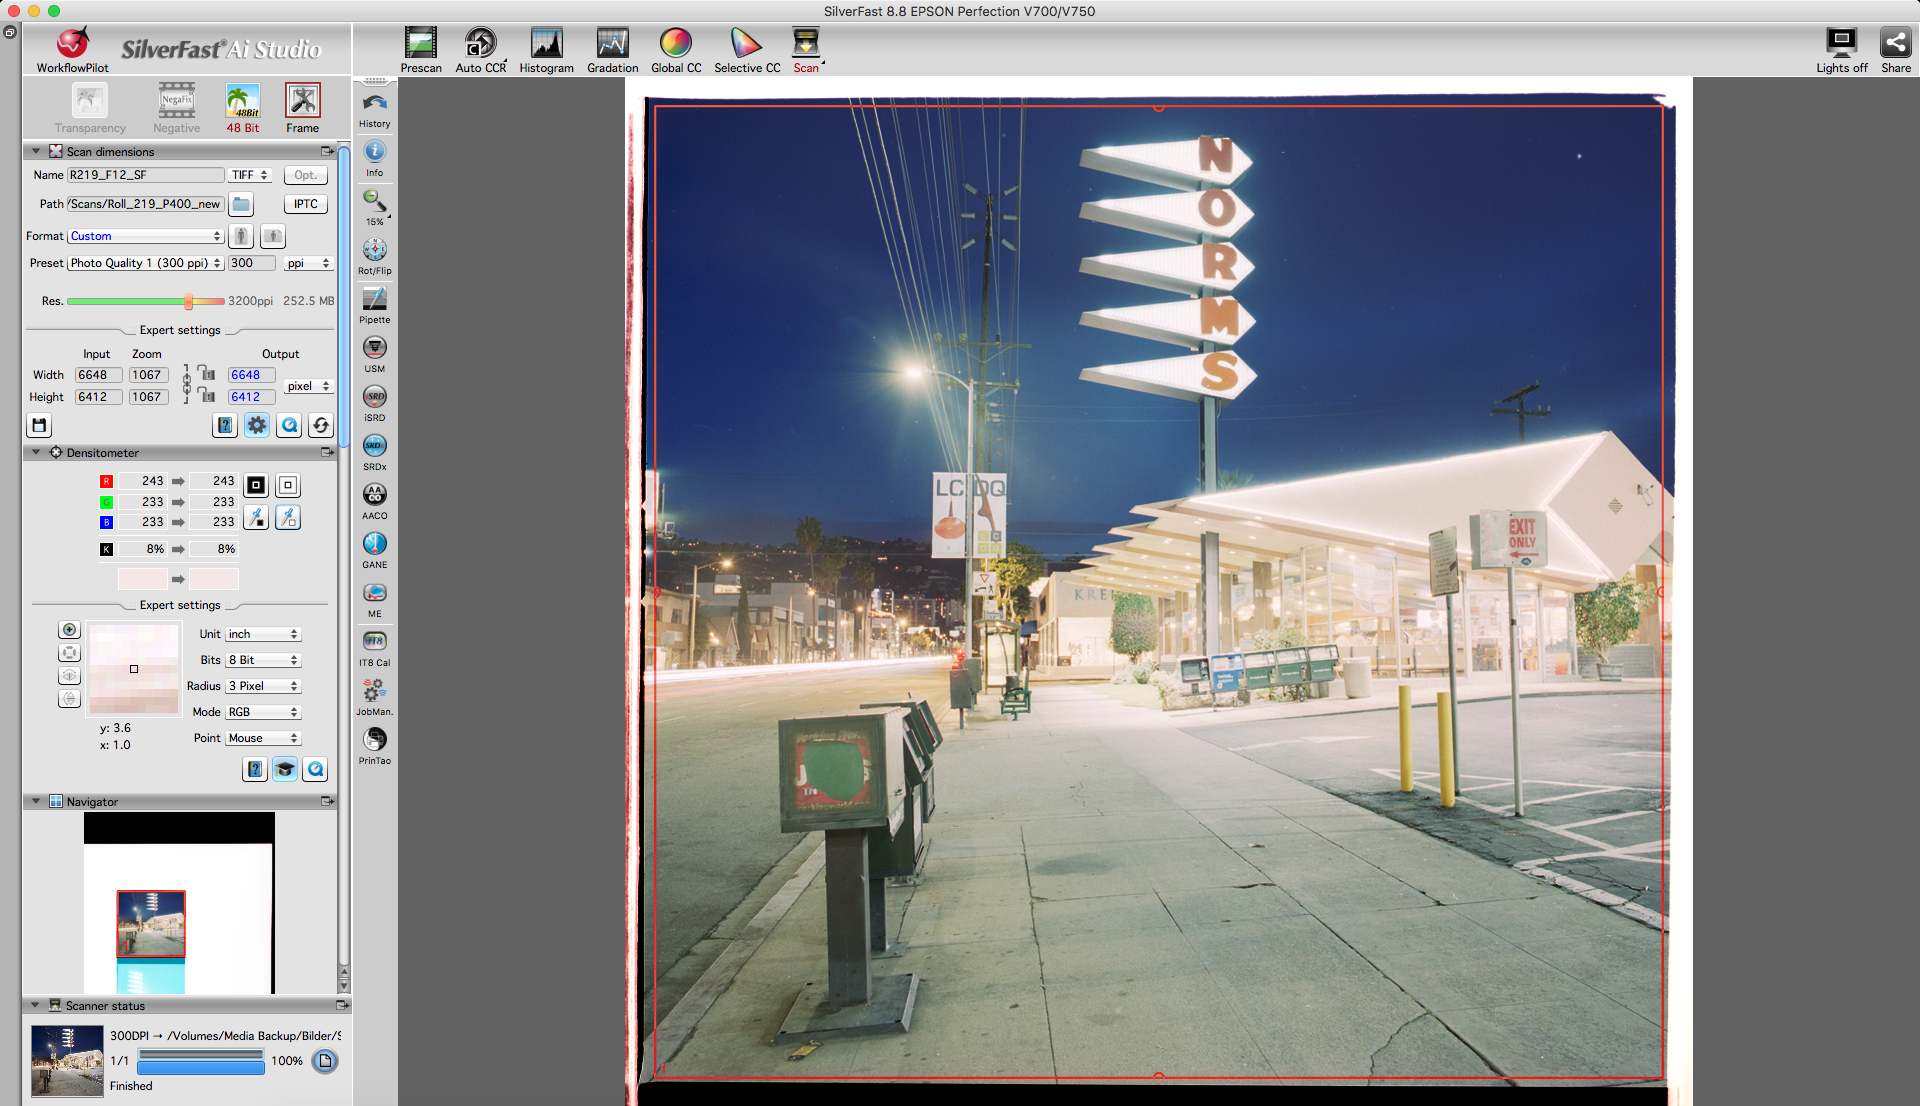The height and width of the screenshot is (1106, 1920).
Task: Switch to Negative scanning mode
Action: point(176,105)
